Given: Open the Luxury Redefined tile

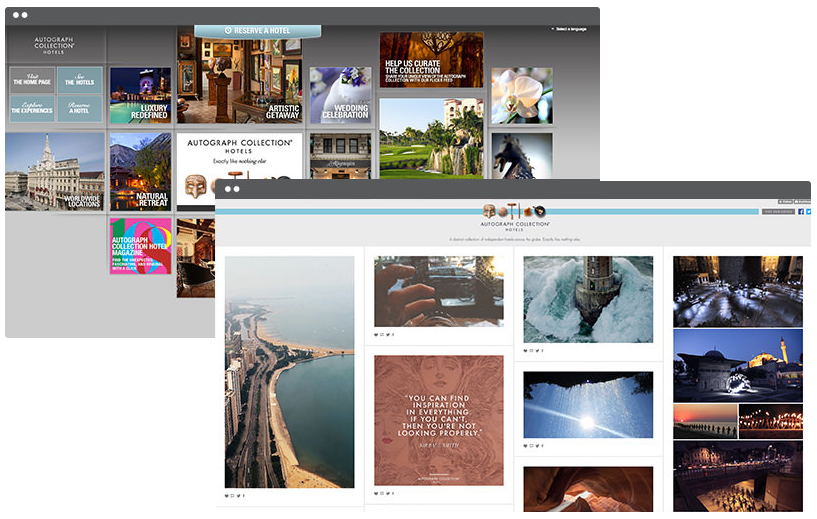Looking at the screenshot, I should click(141, 95).
